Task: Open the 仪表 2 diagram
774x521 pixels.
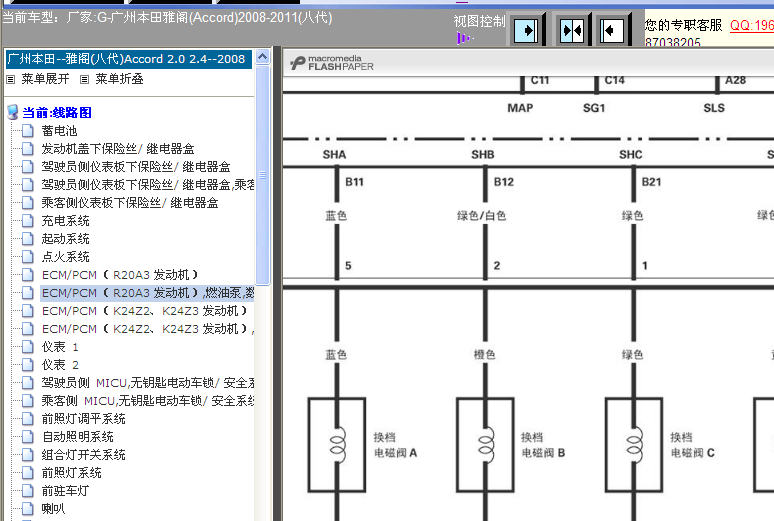Action: pyautogui.click(x=60, y=365)
